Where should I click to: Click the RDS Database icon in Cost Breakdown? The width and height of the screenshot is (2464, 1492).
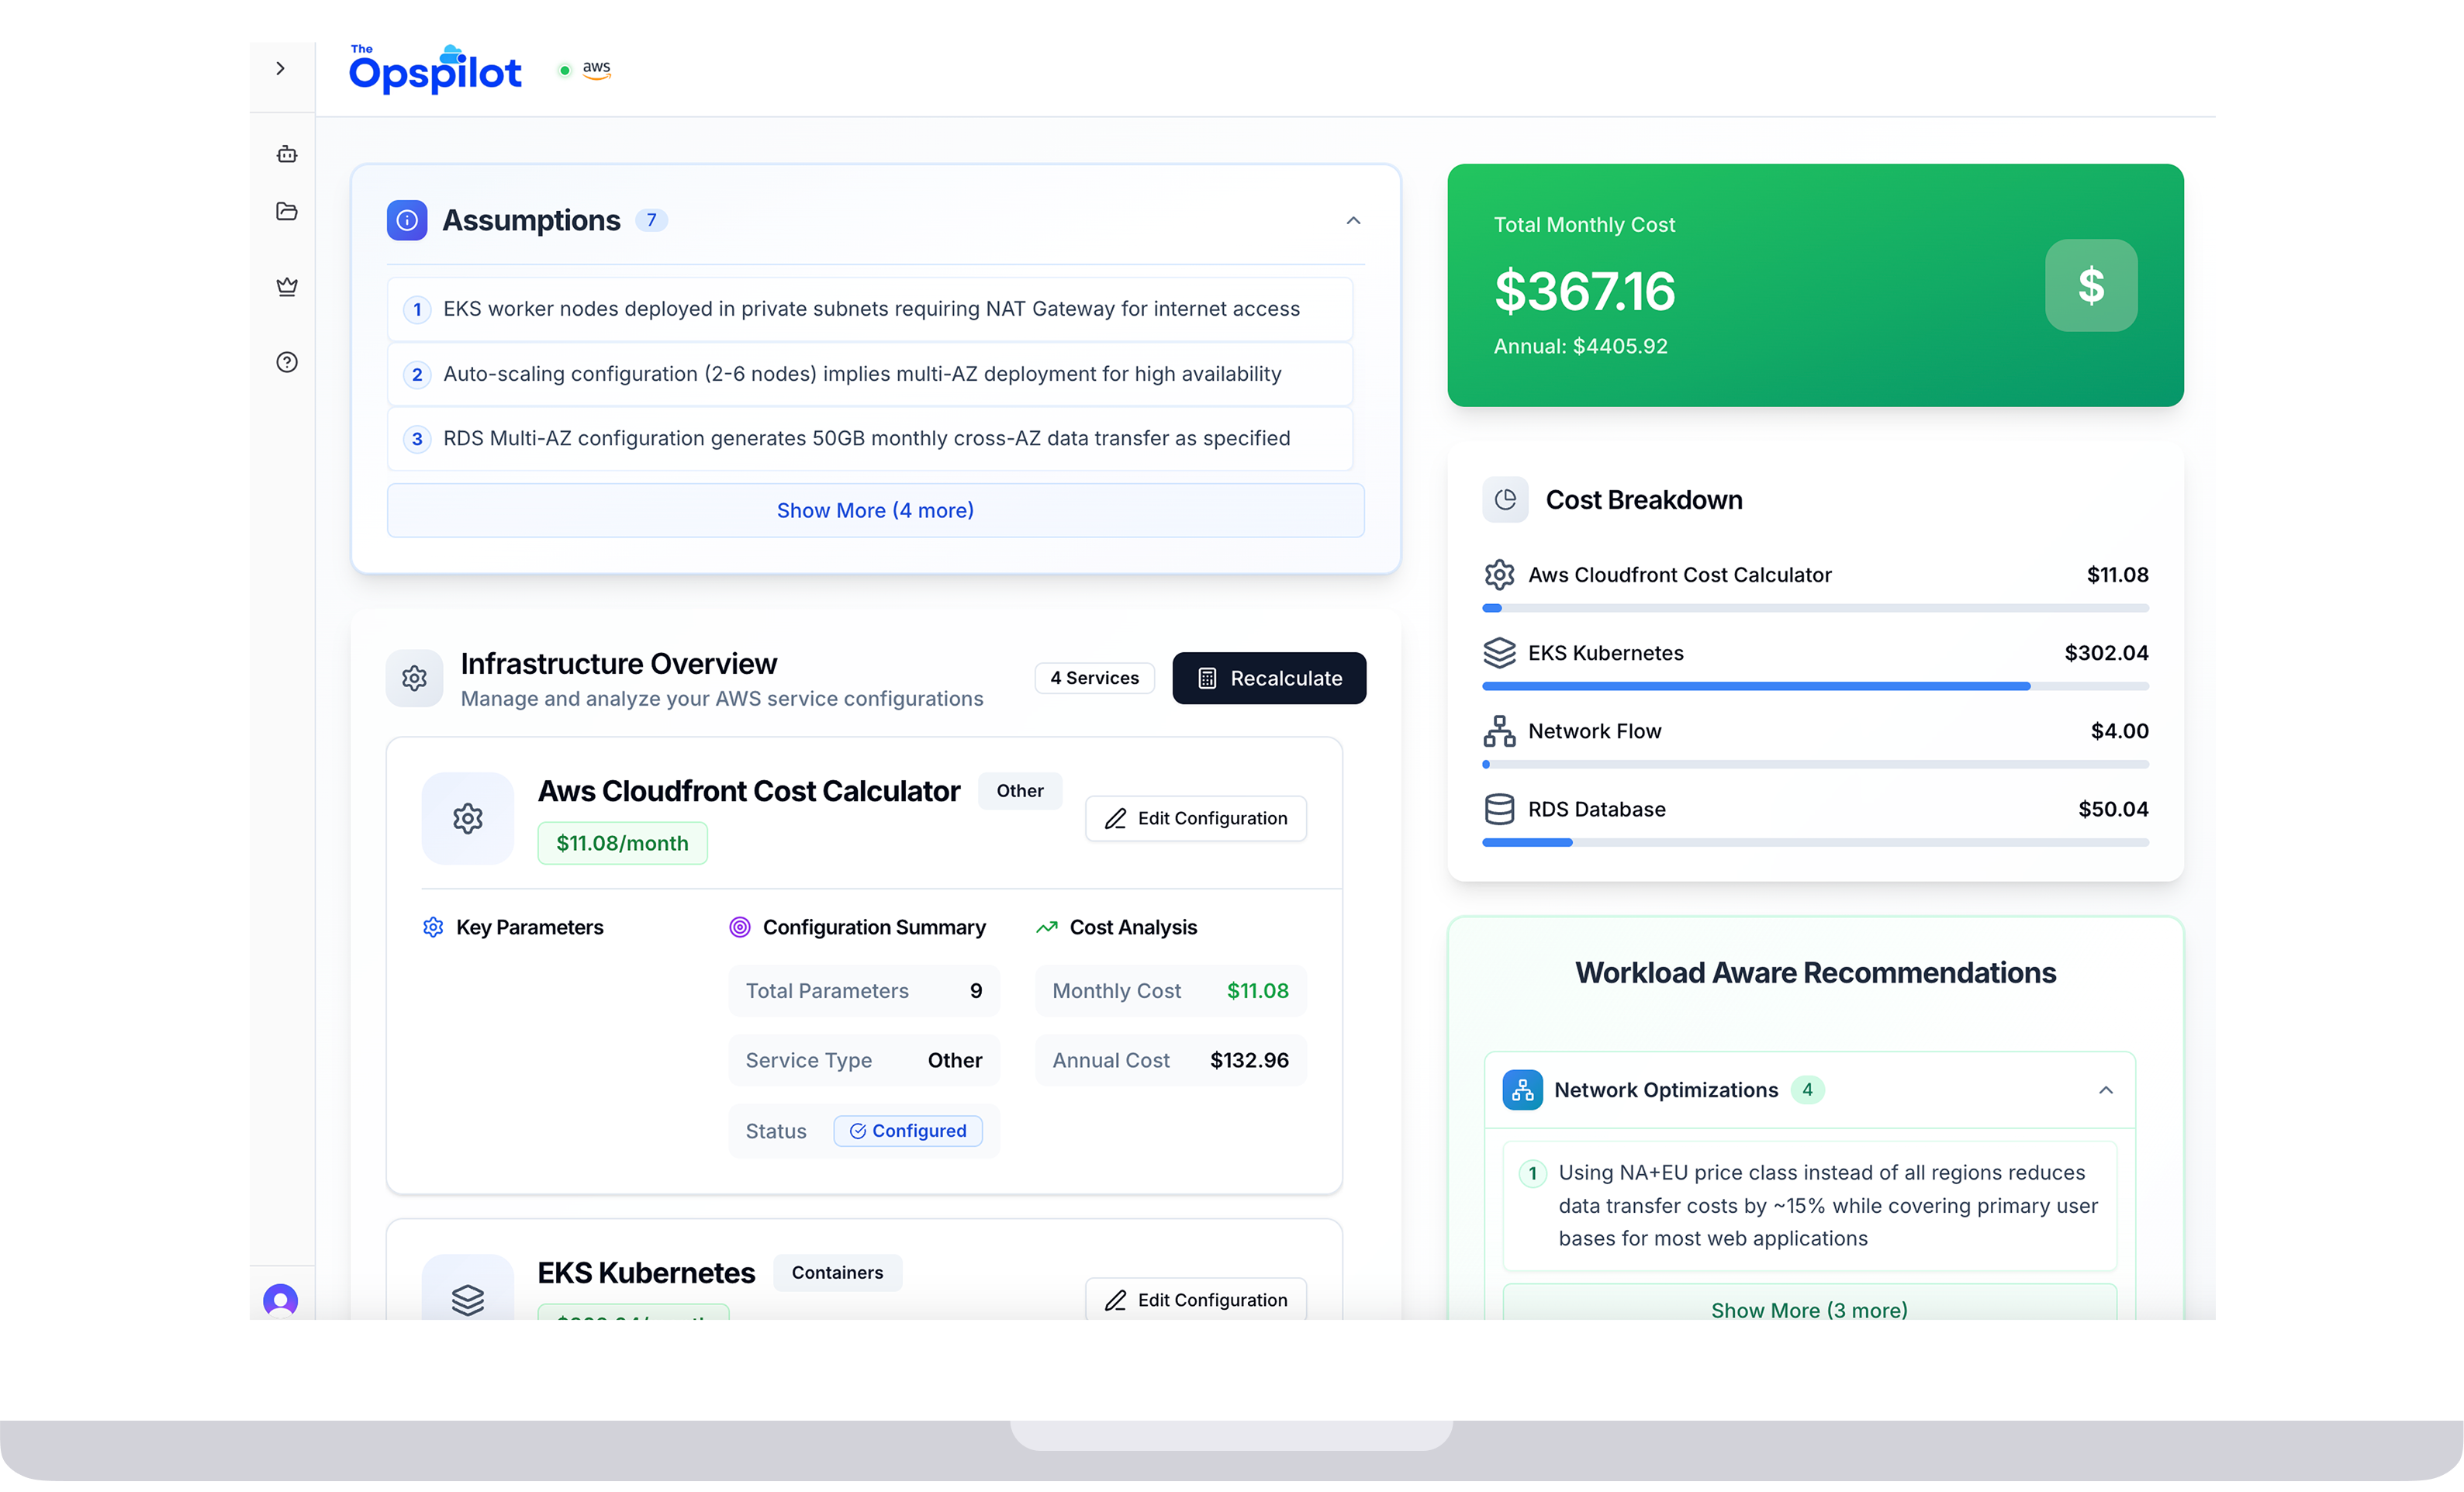[1499, 808]
